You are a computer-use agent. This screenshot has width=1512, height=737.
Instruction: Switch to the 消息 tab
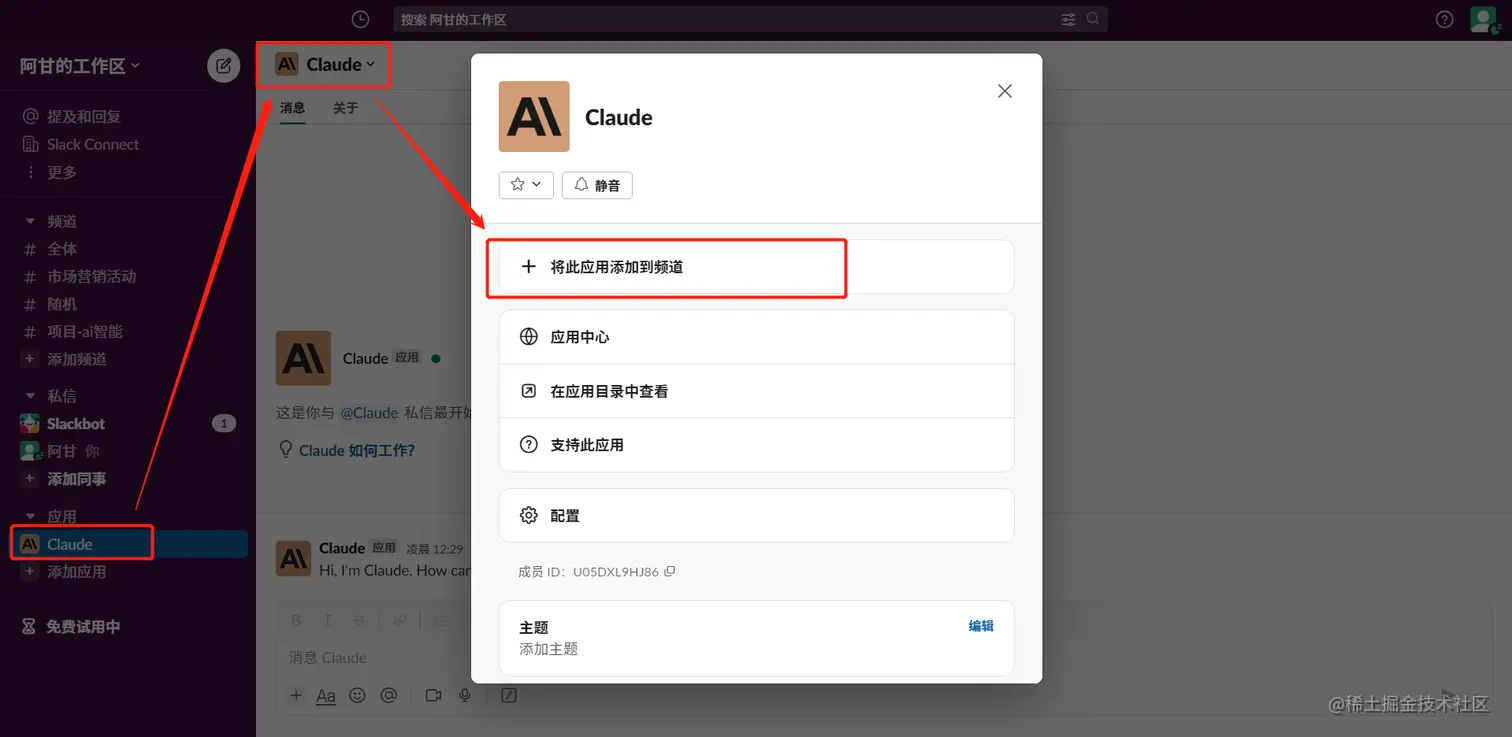click(292, 107)
